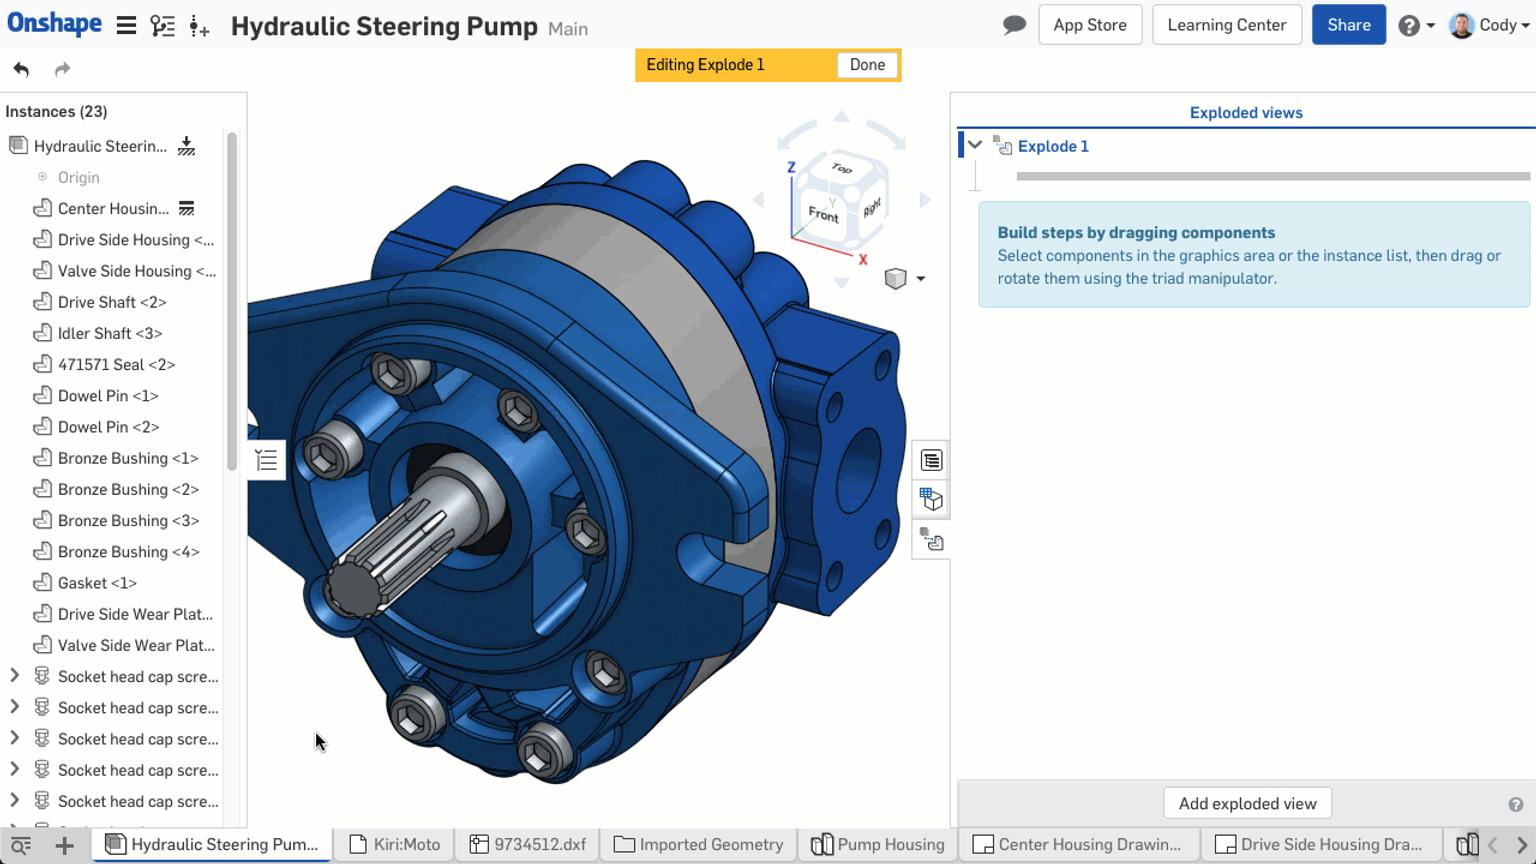Select the Drive Shaft instance in the list
This screenshot has height=864, width=1536.
coord(112,302)
